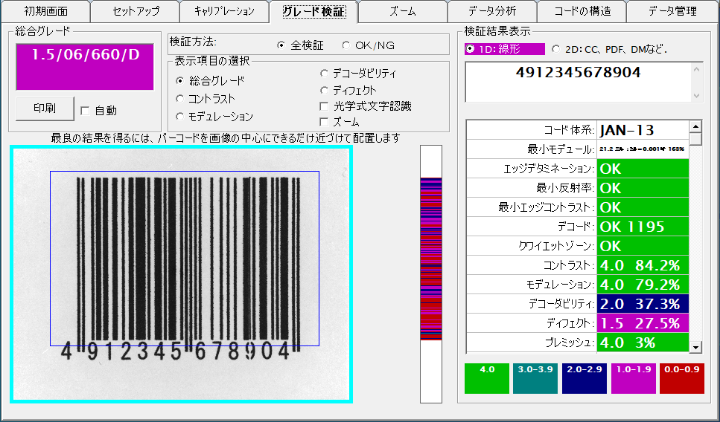Choose モデュレーション display item
The image size is (720, 422).
pyautogui.click(x=180, y=117)
